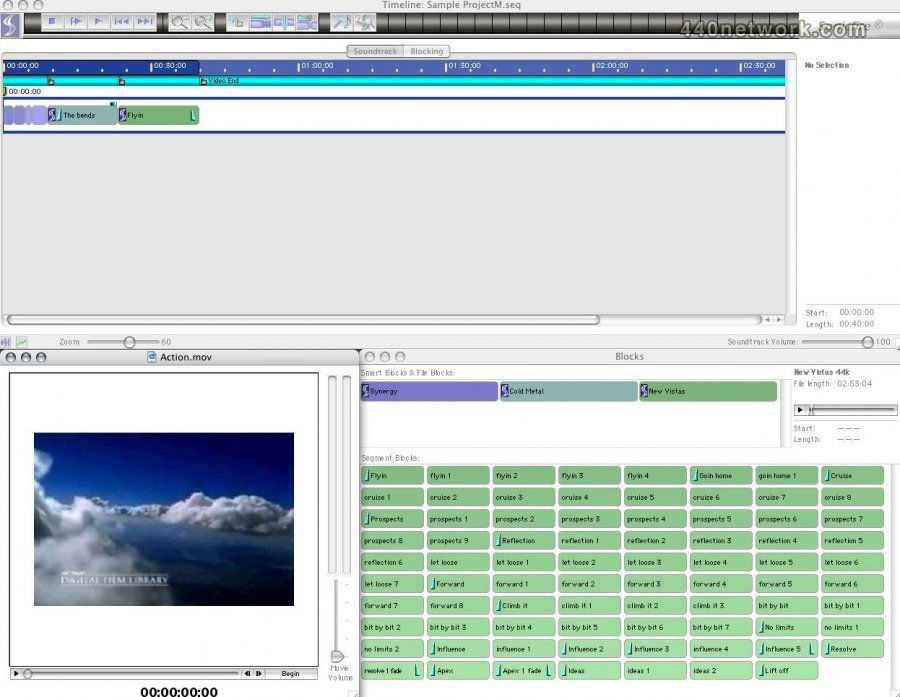900x697 pixels.
Task: Switch to the Soundtrack tab
Action: coord(375,51)
